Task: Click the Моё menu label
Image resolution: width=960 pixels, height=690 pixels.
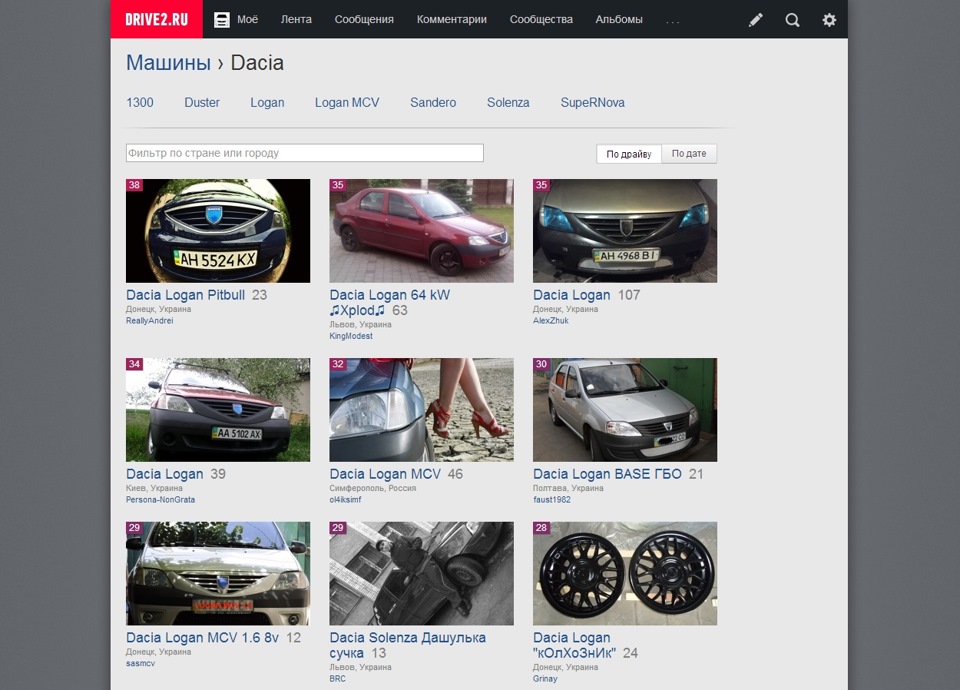Action: tap(247, 20)
